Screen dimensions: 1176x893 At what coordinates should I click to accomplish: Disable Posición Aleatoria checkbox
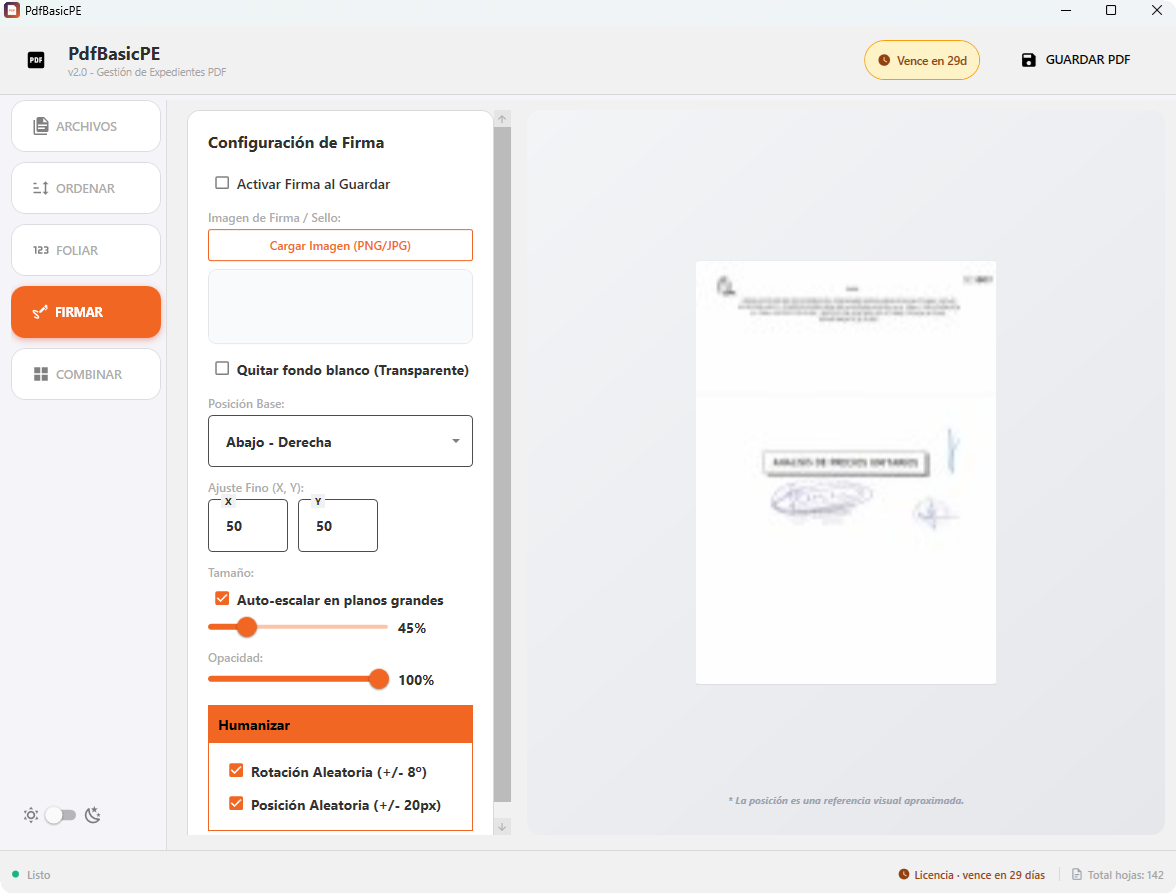236,803
